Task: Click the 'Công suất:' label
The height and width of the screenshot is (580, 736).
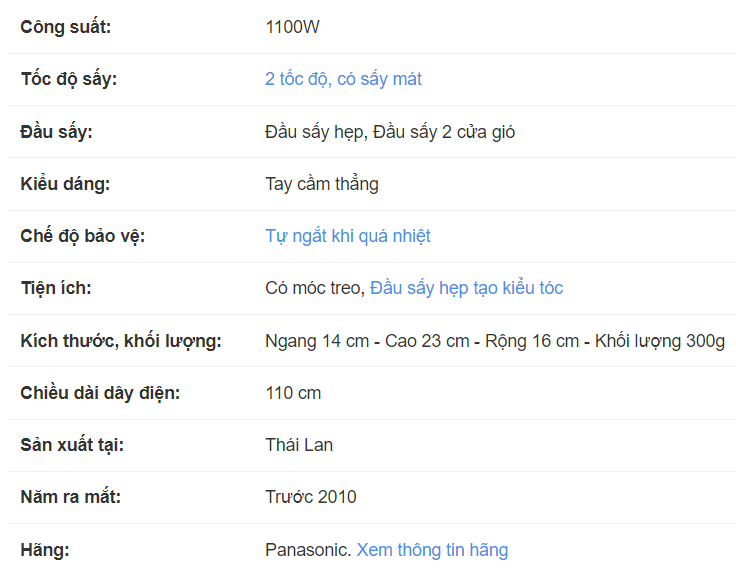Action: [x=66, y=27]
